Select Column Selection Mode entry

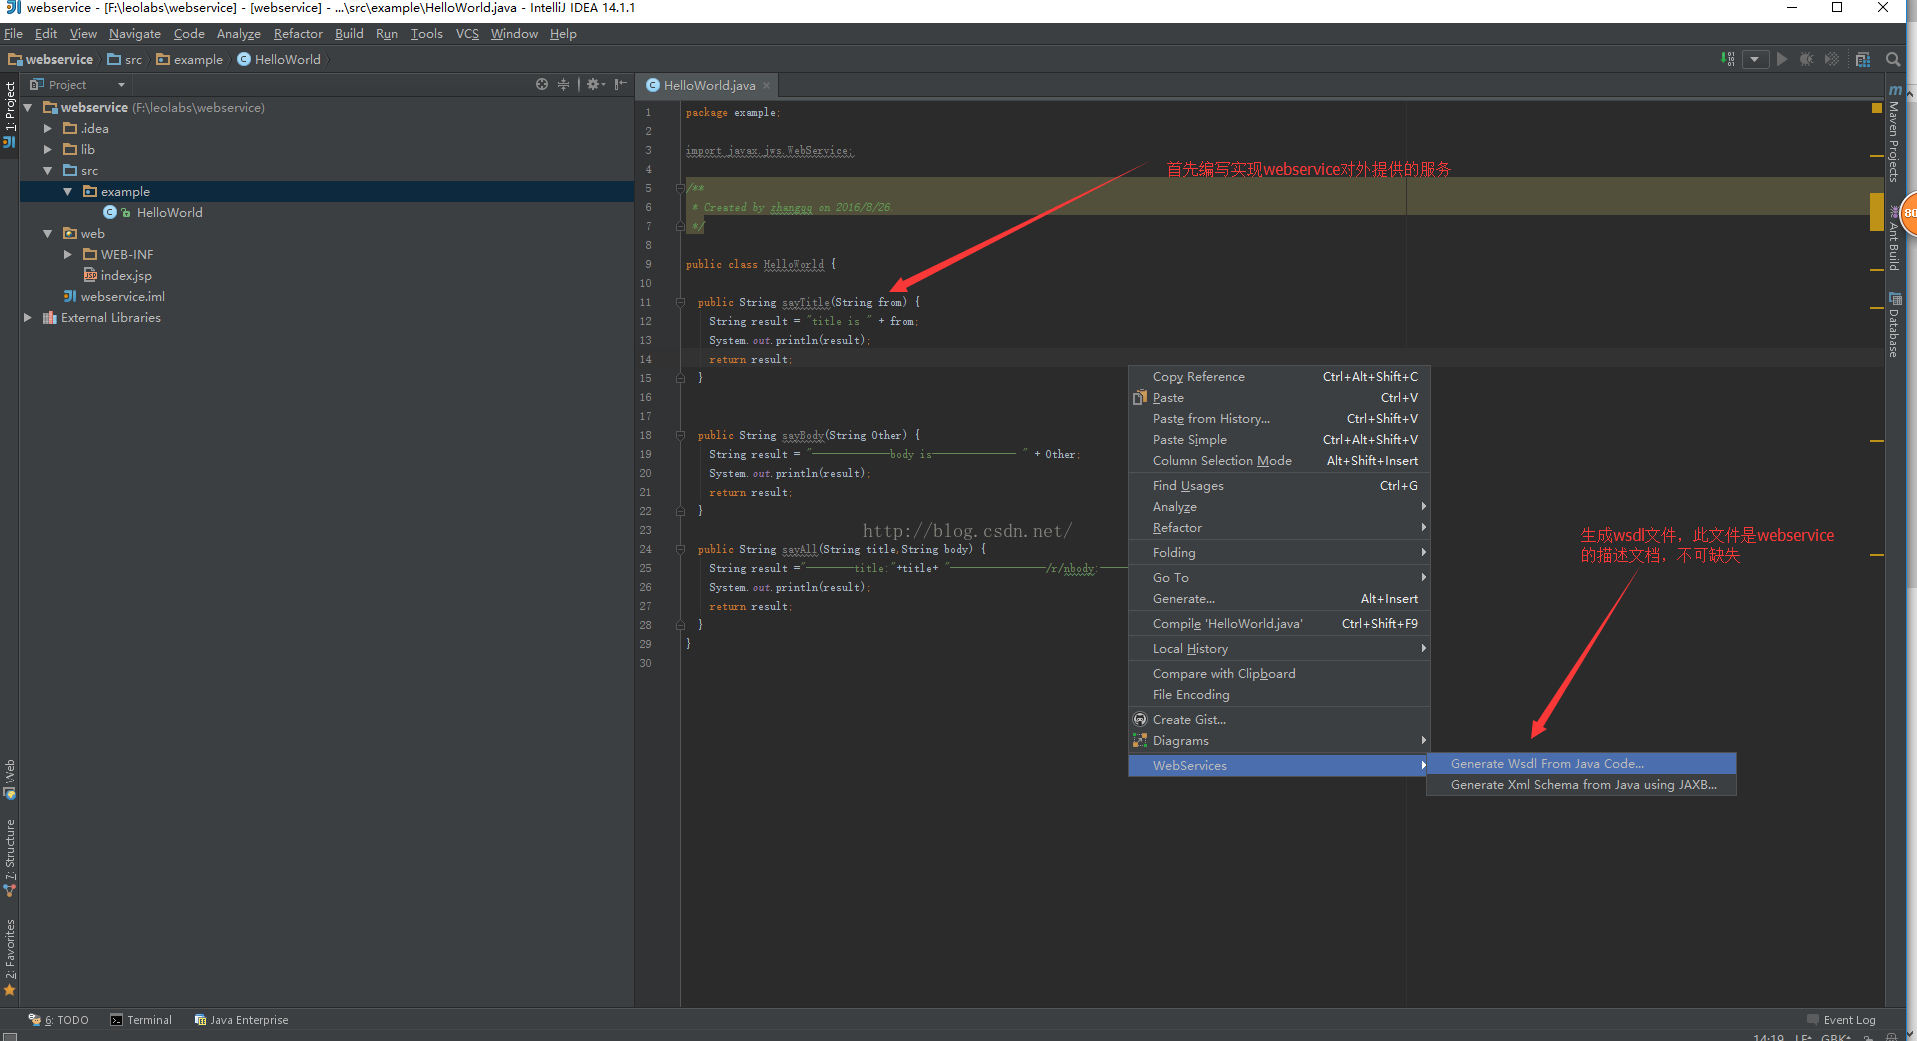pyautogui.click(x=1279, y=460)
